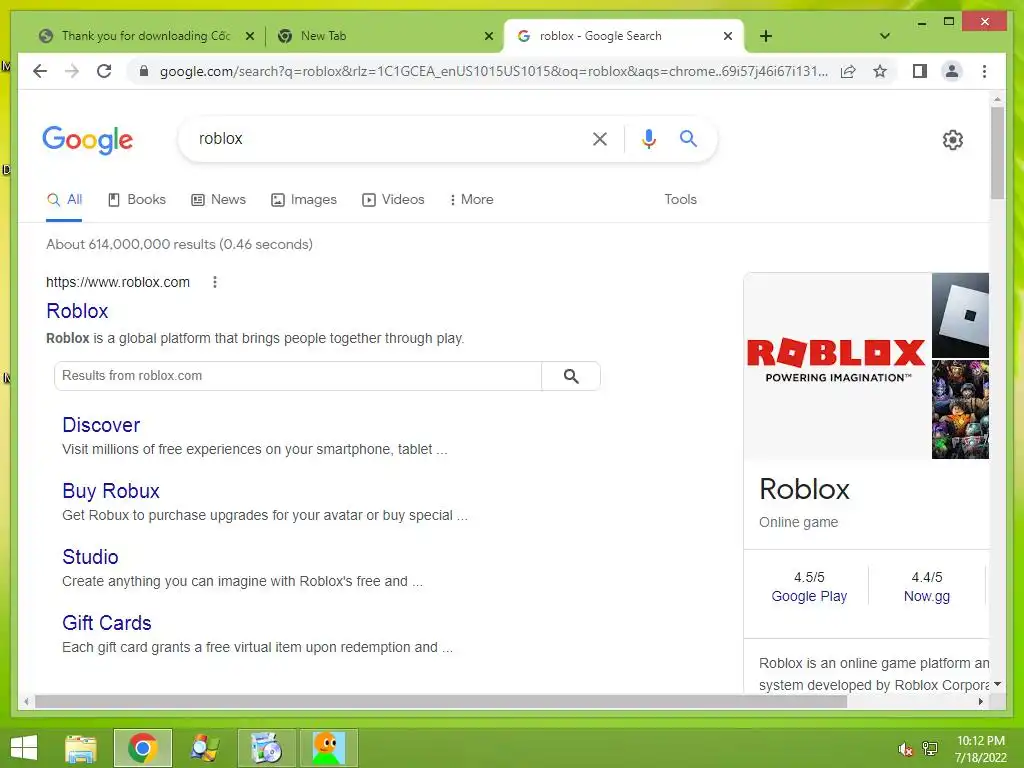Click the URL in the address bar
Image resolution: width=1024 pixels, height=768 pixels.
point(494,71)
